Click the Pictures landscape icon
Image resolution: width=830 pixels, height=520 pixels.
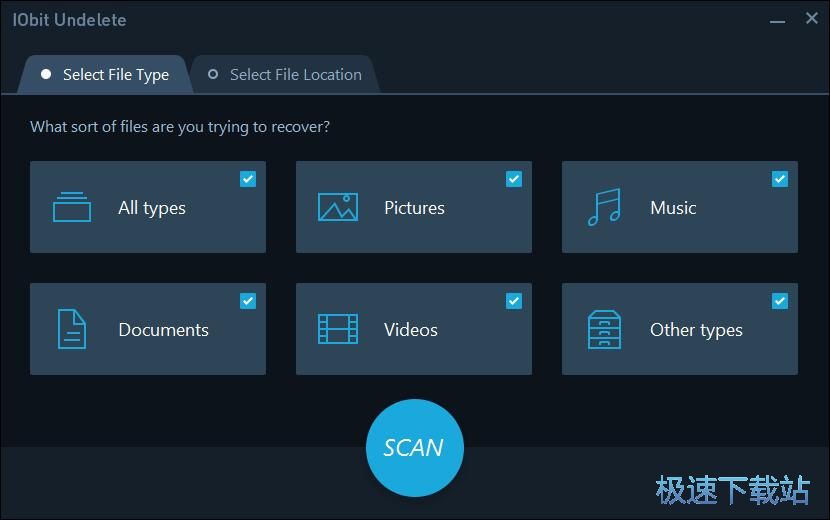[x=338, y=207]
